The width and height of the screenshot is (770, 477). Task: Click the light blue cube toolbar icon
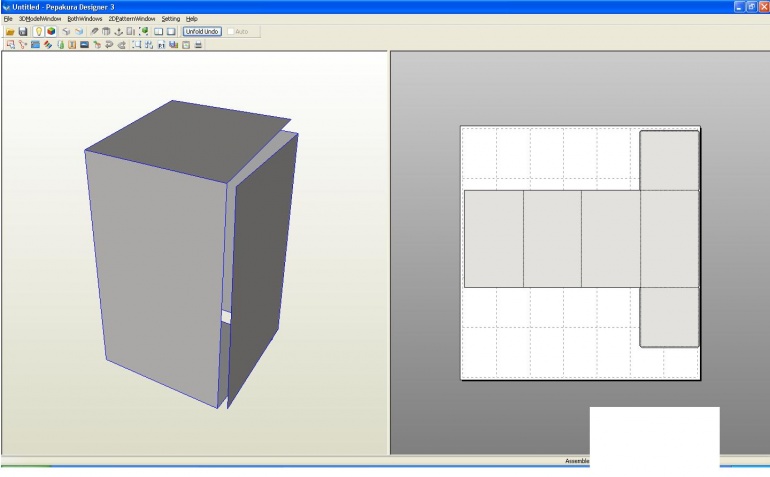tap(79, 31)
